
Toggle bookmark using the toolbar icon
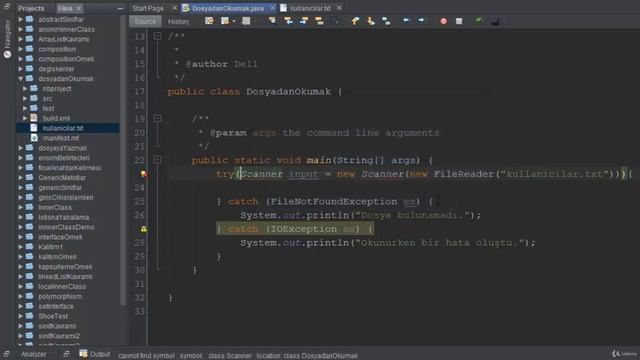coord(386,21)
